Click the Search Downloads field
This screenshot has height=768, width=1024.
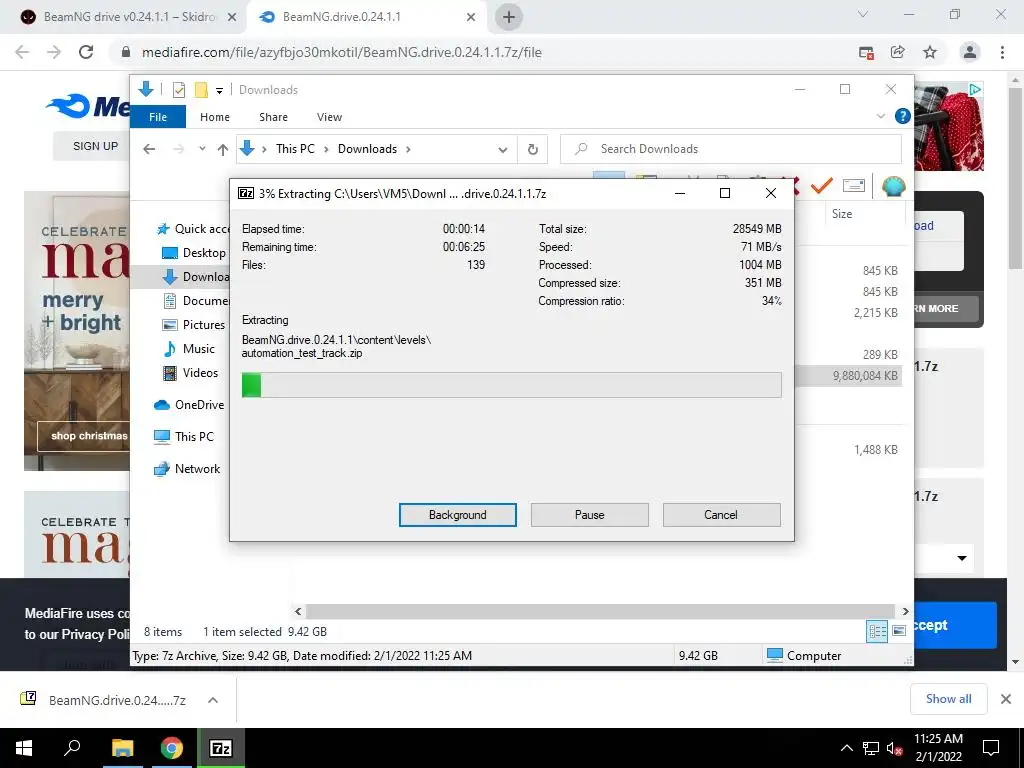(731, 149)
